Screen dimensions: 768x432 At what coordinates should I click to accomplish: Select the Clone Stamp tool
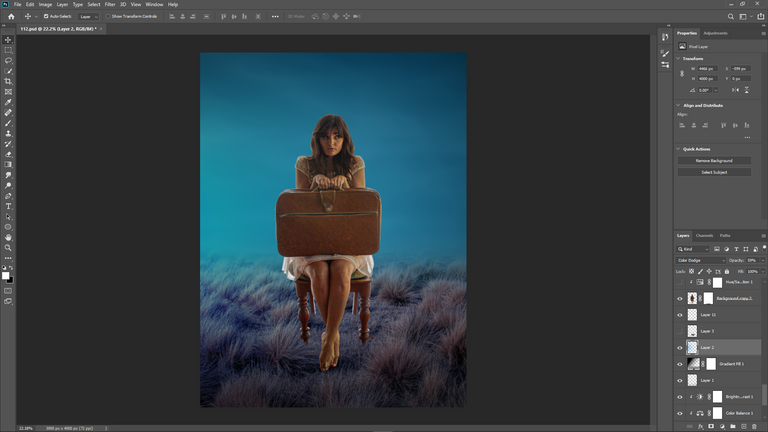pos(8,133)
